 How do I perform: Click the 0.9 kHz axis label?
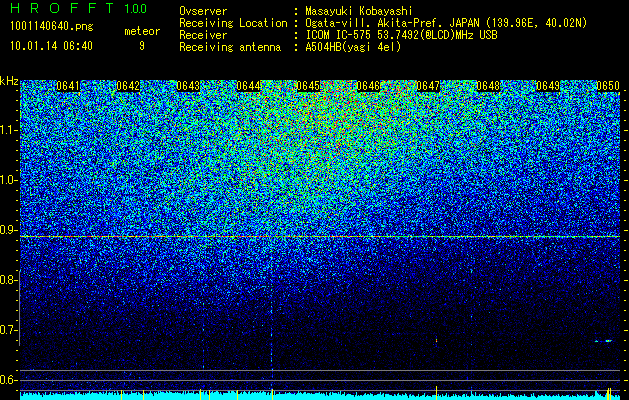tap(8, 230)
